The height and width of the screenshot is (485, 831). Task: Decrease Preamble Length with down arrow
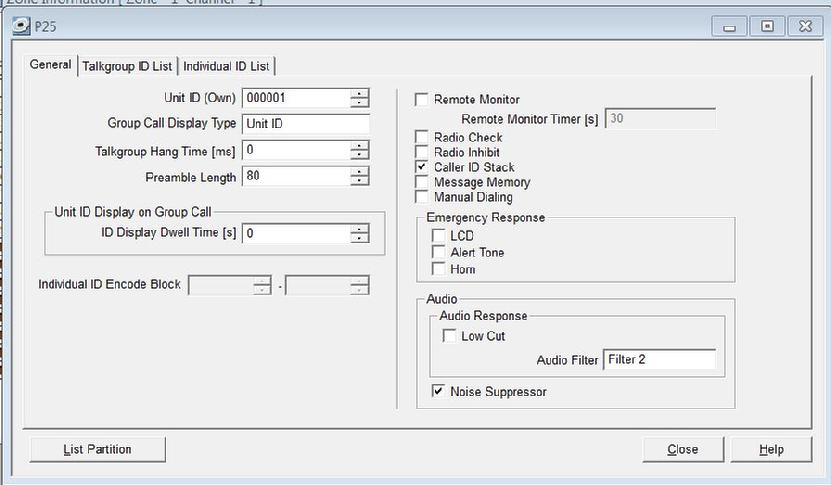[x=359, y=181]
